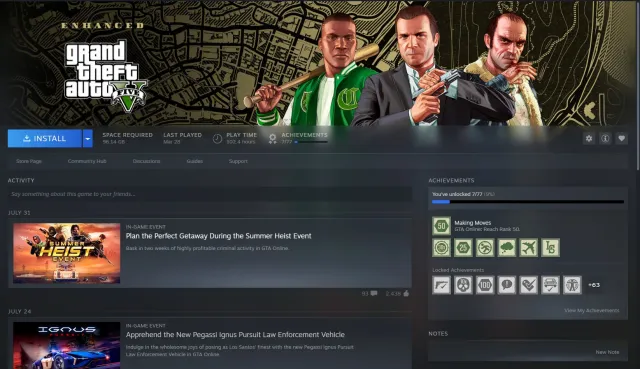Click the airplane achievement icon
This screenshot has height=369, width=640.
pyautogui.click(x=529, y=248)
